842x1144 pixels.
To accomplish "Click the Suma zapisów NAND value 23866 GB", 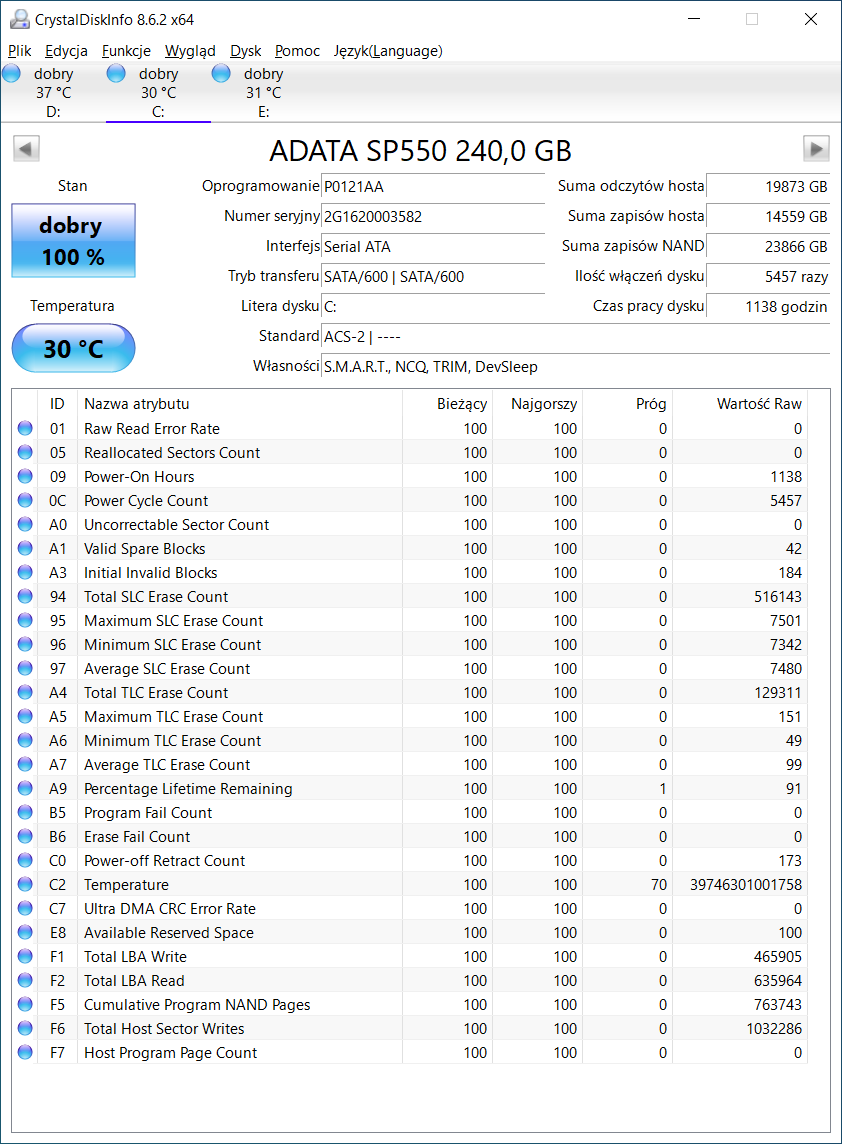I will [x=768, y=247].
